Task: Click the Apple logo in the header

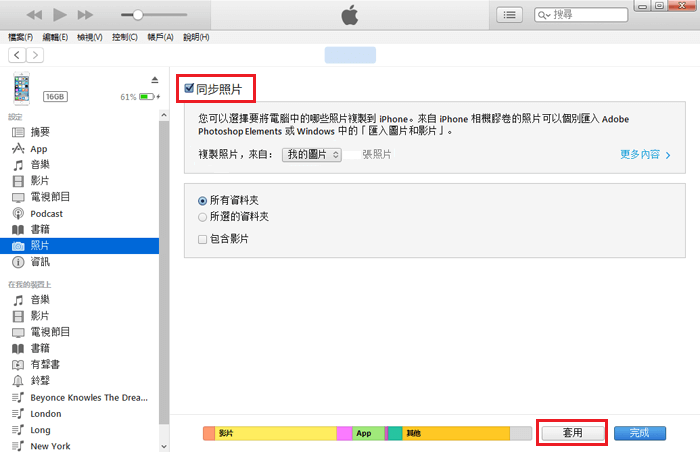Action: pyautogui.click(x=350, y=15)
